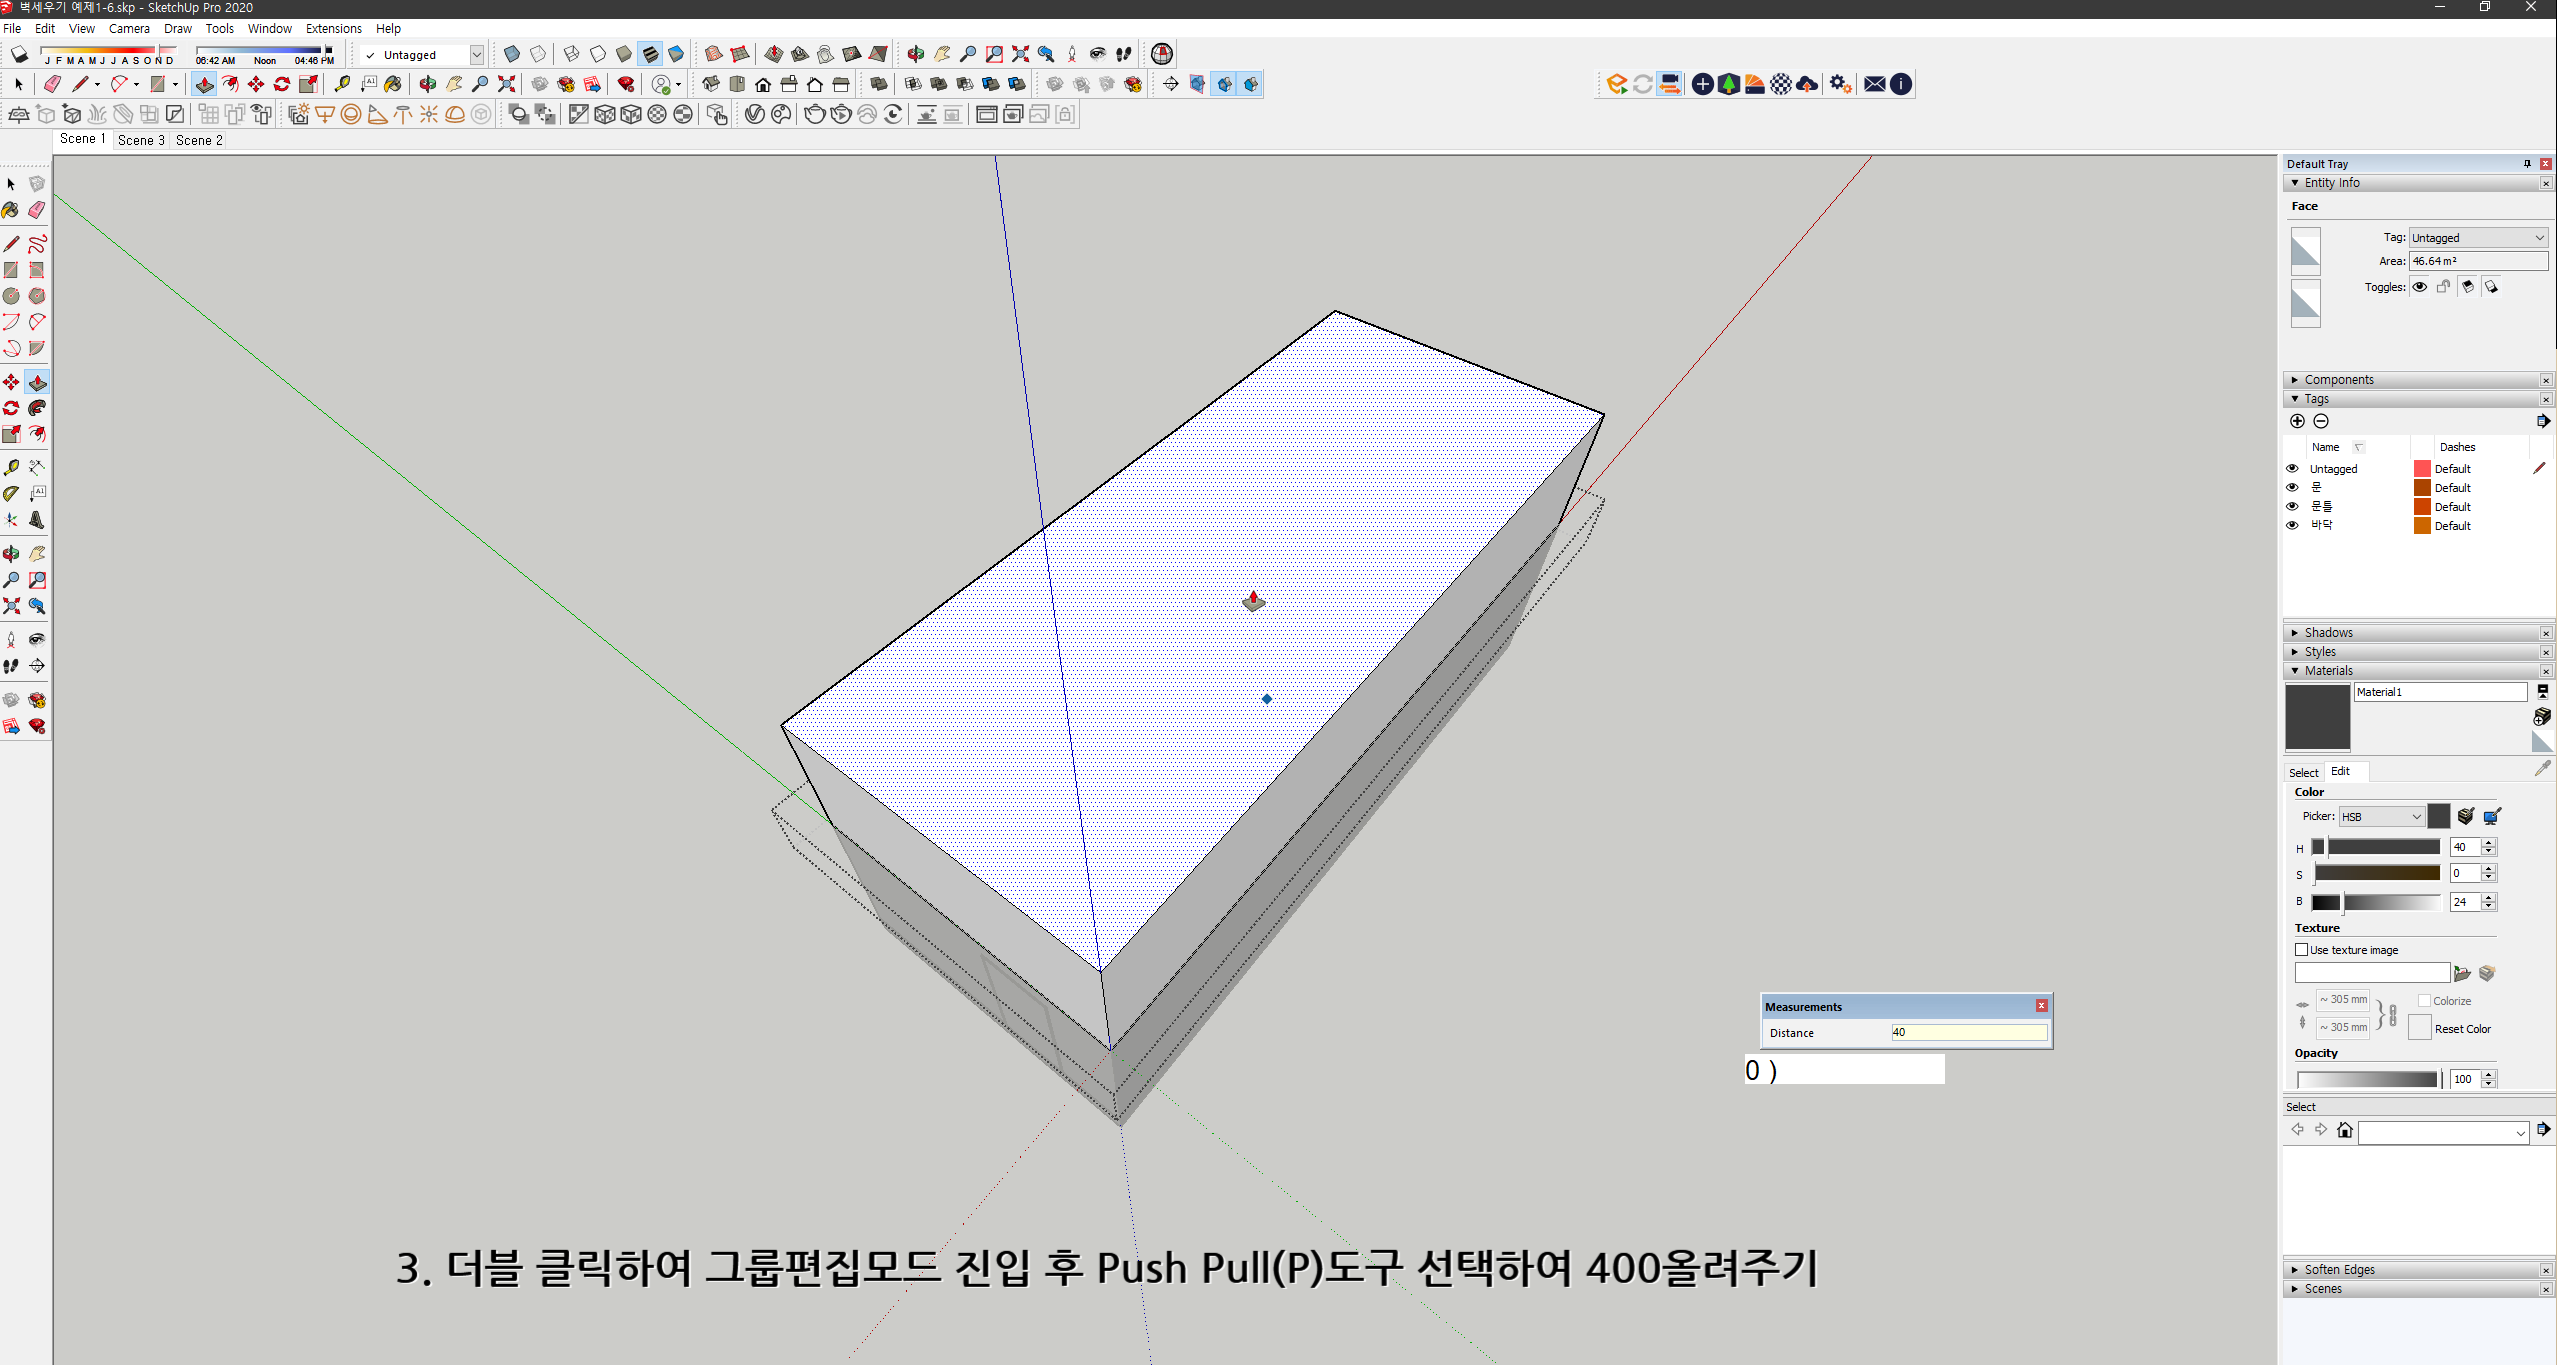
Task: Open the Camera menu
Action: tap(128, 28)
